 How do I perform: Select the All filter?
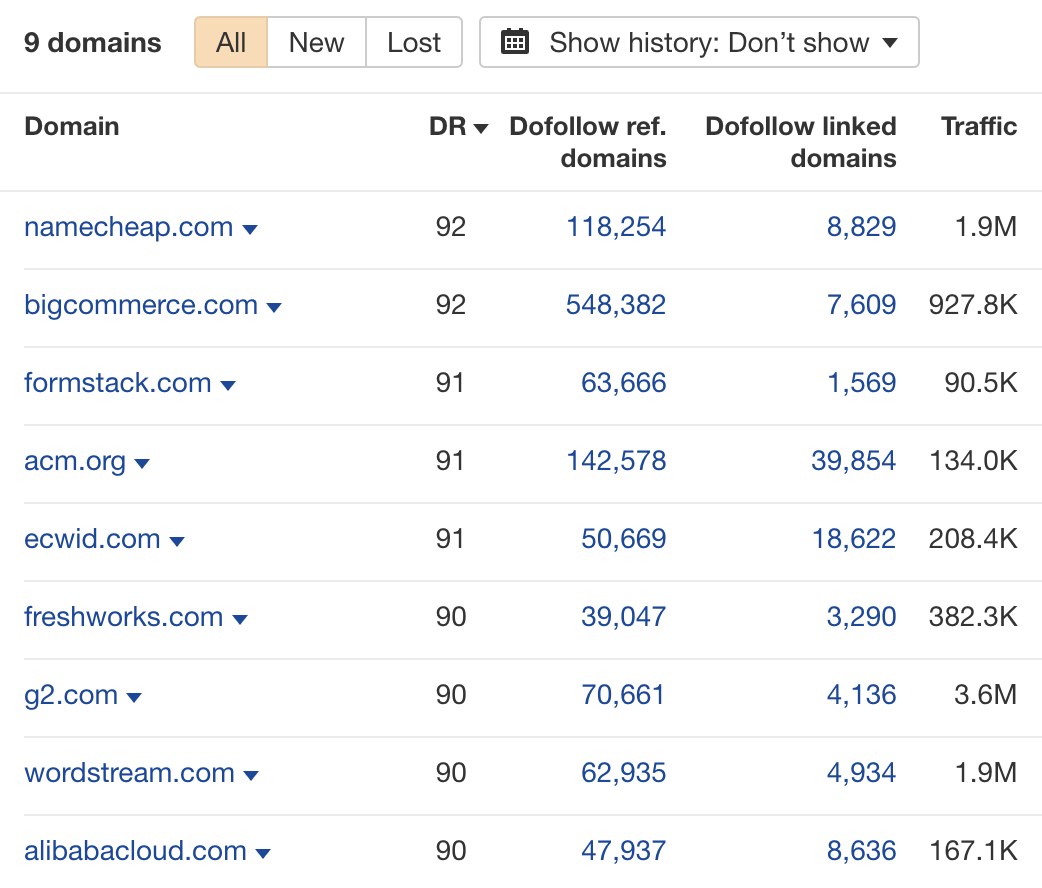click(230, 42)
